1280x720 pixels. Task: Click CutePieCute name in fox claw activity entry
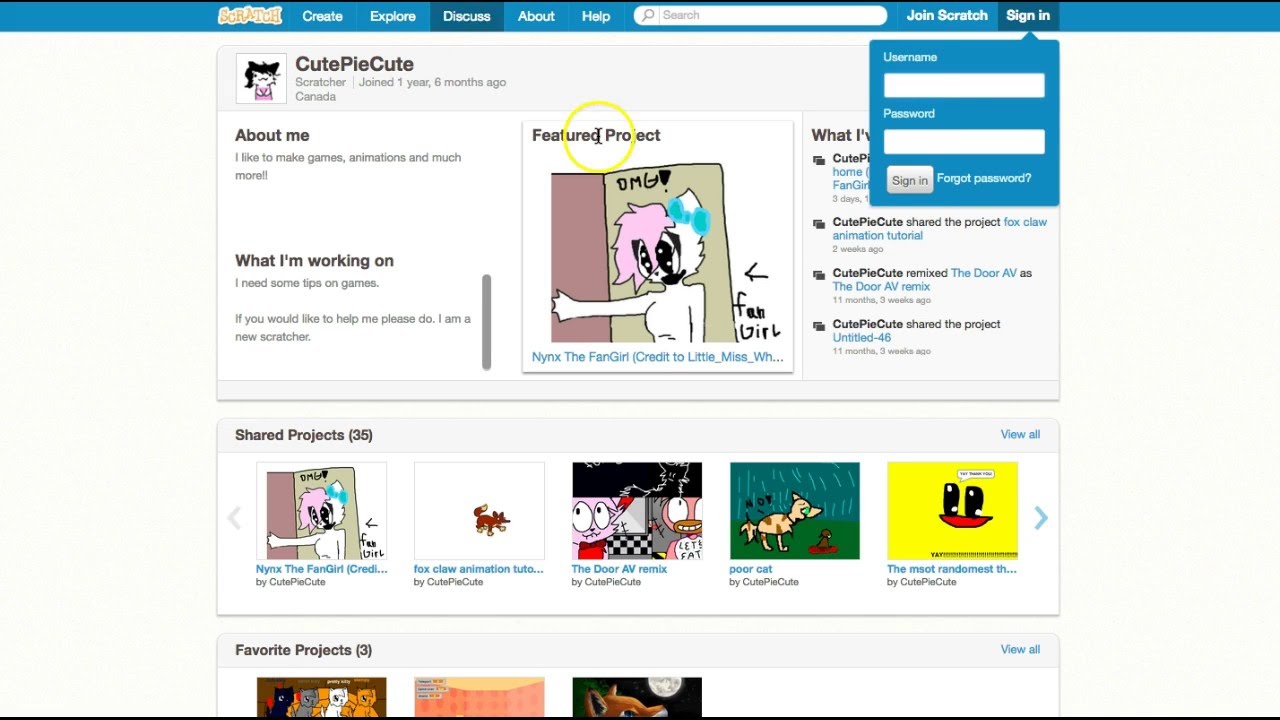click(x=868, y=222)
